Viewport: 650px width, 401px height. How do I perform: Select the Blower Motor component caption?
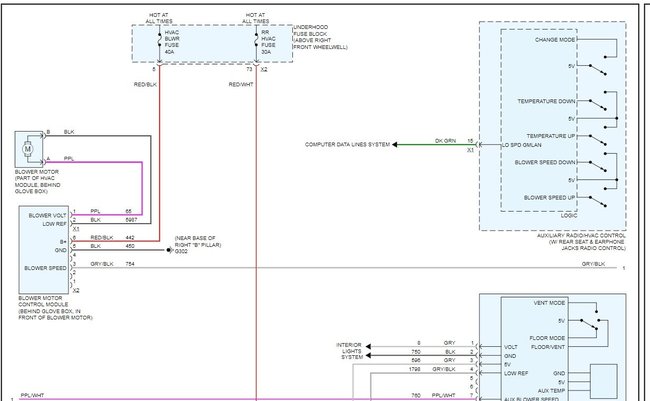(x=37, y=181)
